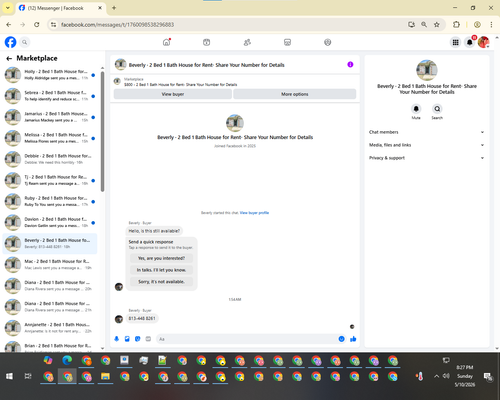Open the emoji picker in the message box
The width and height of the screenshot is (500, 400).
pyautogui.click(x=341, y=339)
